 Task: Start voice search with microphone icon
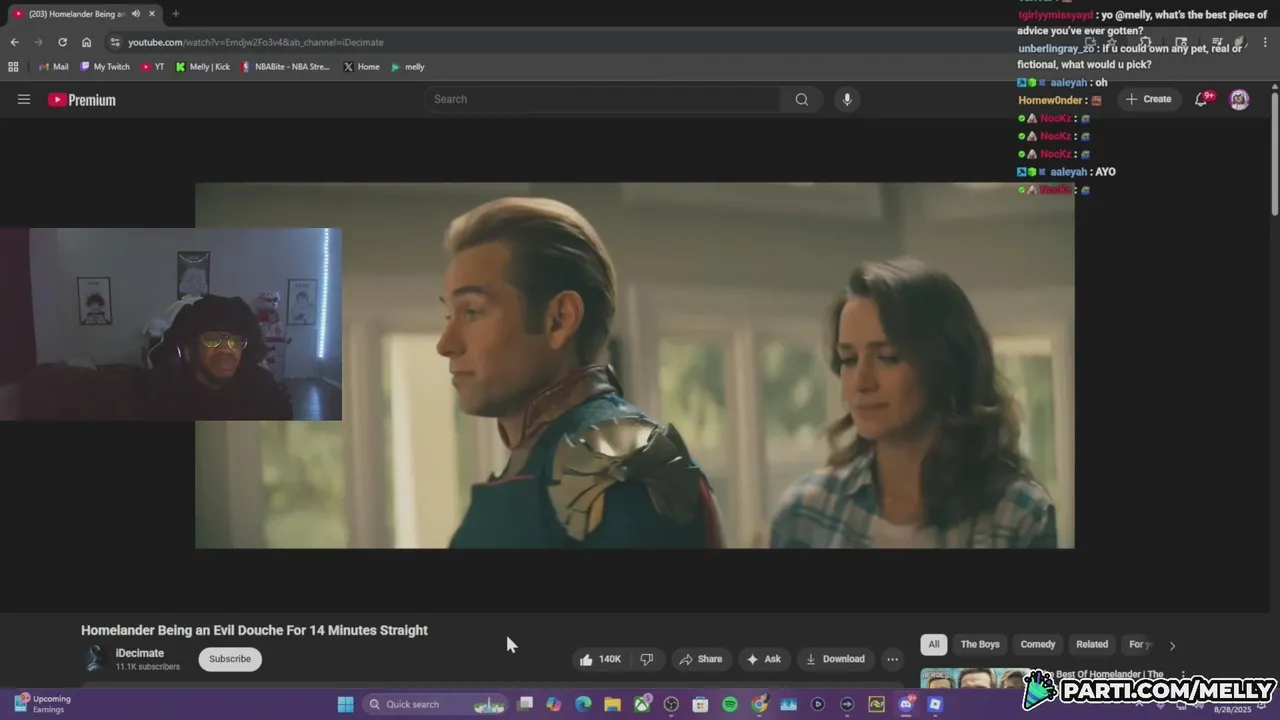pyautogui.click(x=847, y=99)
